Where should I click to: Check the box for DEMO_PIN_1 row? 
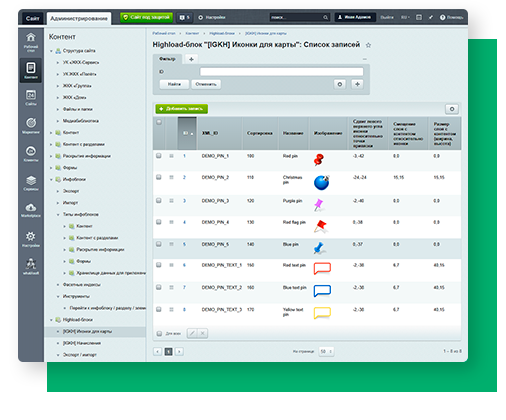tap(159, 156)
